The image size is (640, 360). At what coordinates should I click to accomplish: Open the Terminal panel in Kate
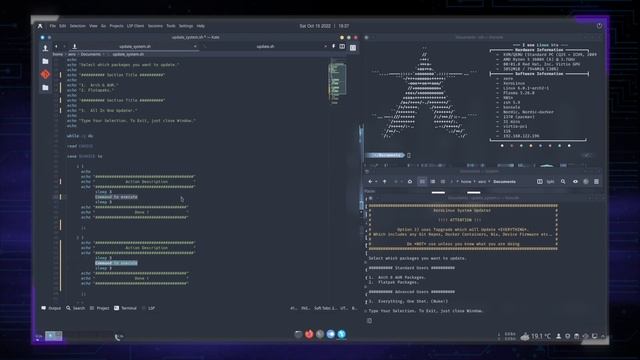(x=125, y=308)
